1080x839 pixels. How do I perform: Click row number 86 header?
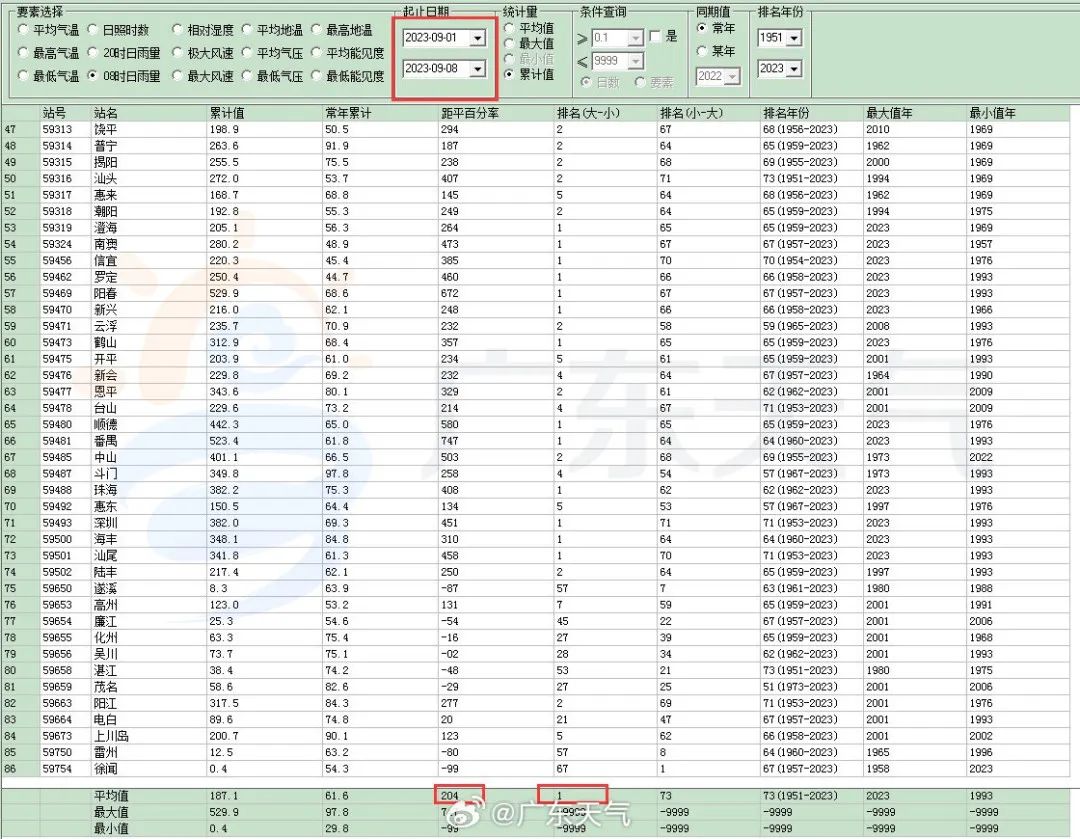click(10, 769)
